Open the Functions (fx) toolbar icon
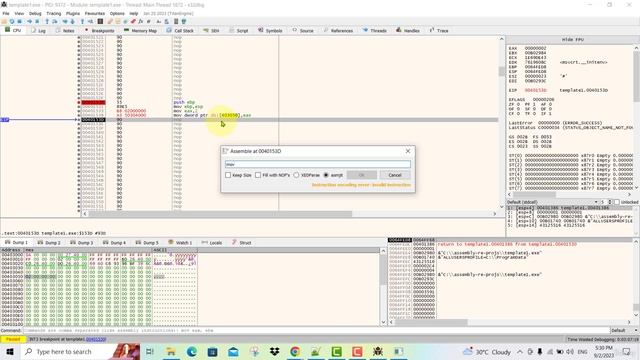640x360 pixels. 140,21
